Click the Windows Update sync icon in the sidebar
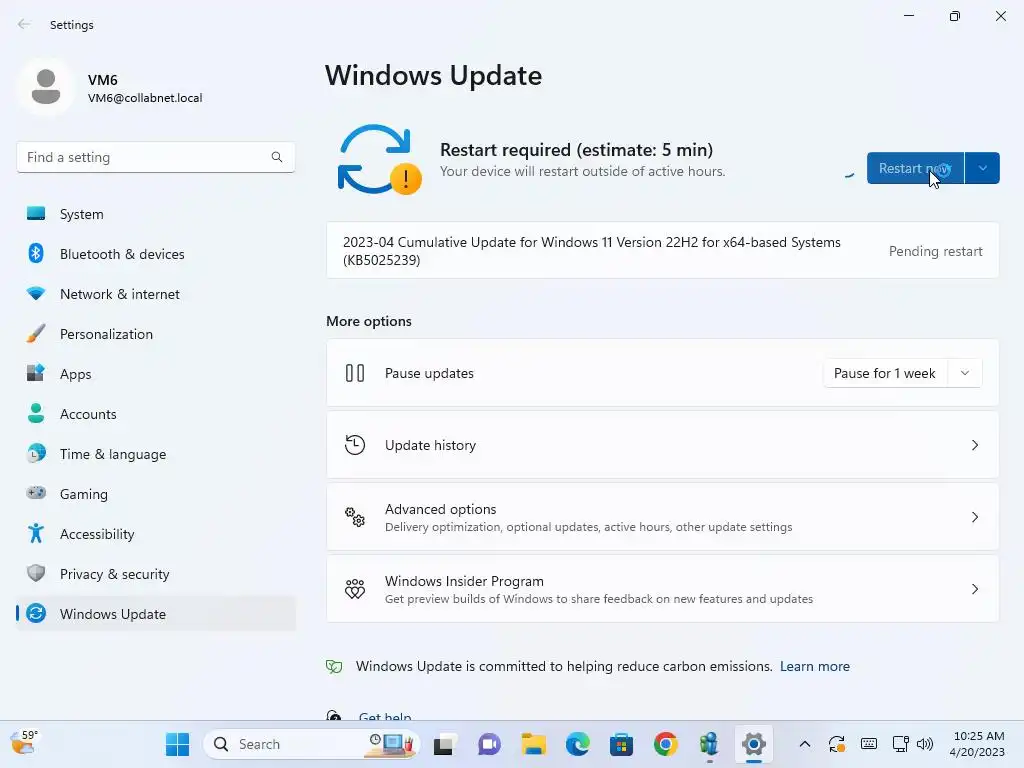The width and height of the screenshot is (1024, 768). [36, 613]
